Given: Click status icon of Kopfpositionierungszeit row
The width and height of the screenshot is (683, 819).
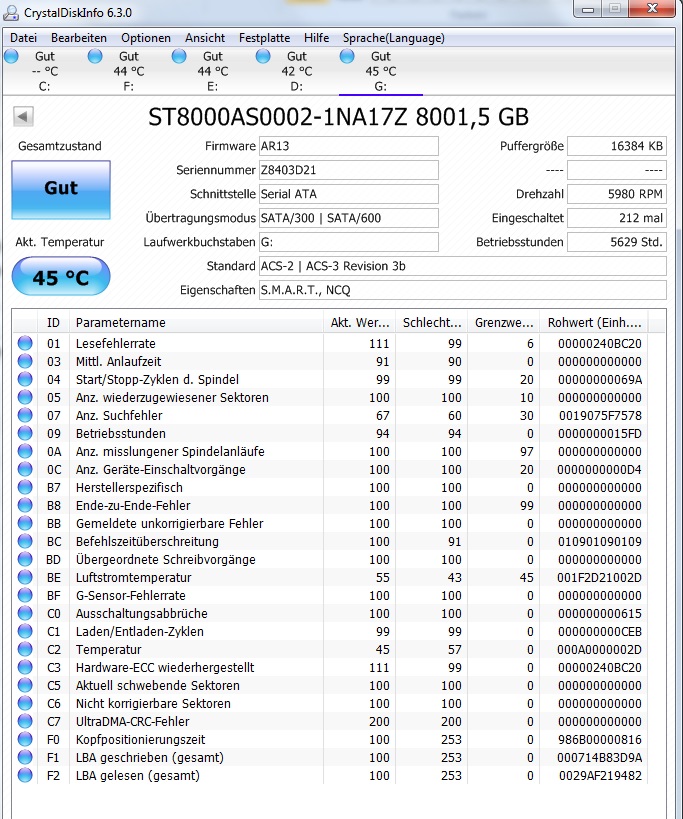Looking at the screenshot, I should (25, 740).
